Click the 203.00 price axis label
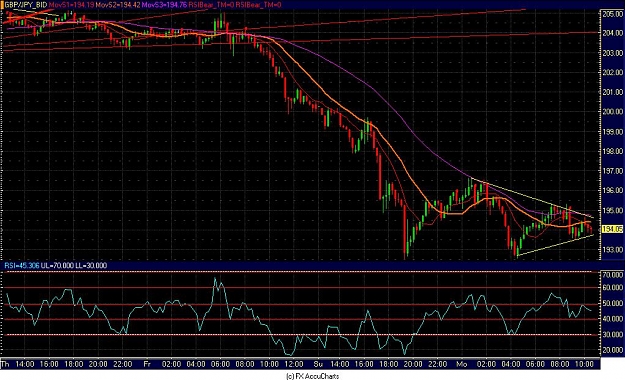This screenshot has width=625, height=380. point(612,53)
